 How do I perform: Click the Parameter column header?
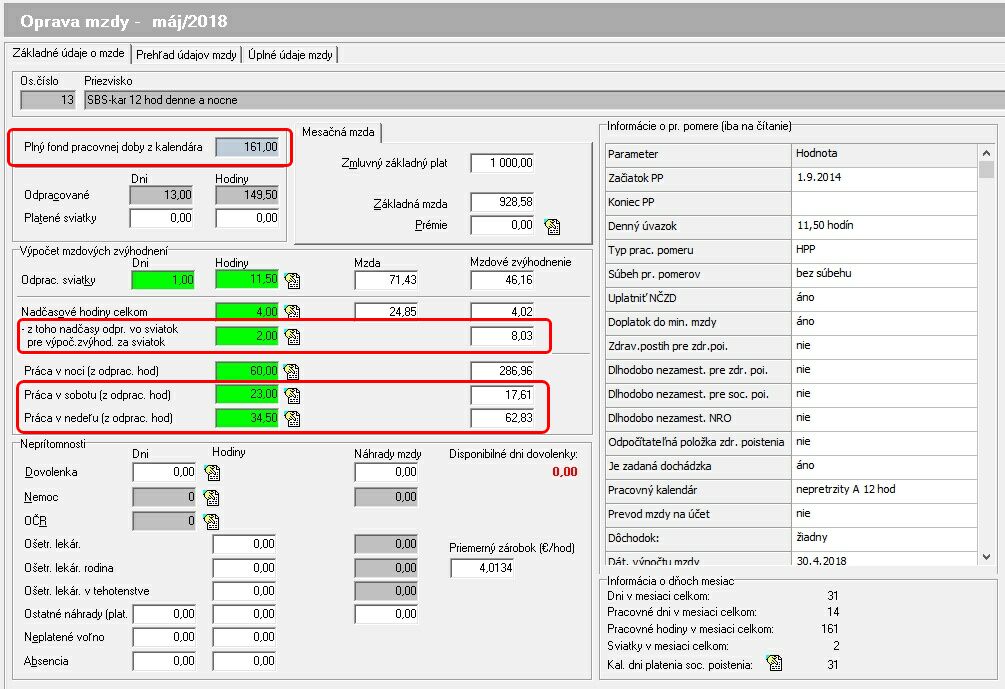click(x=698, y=154)
